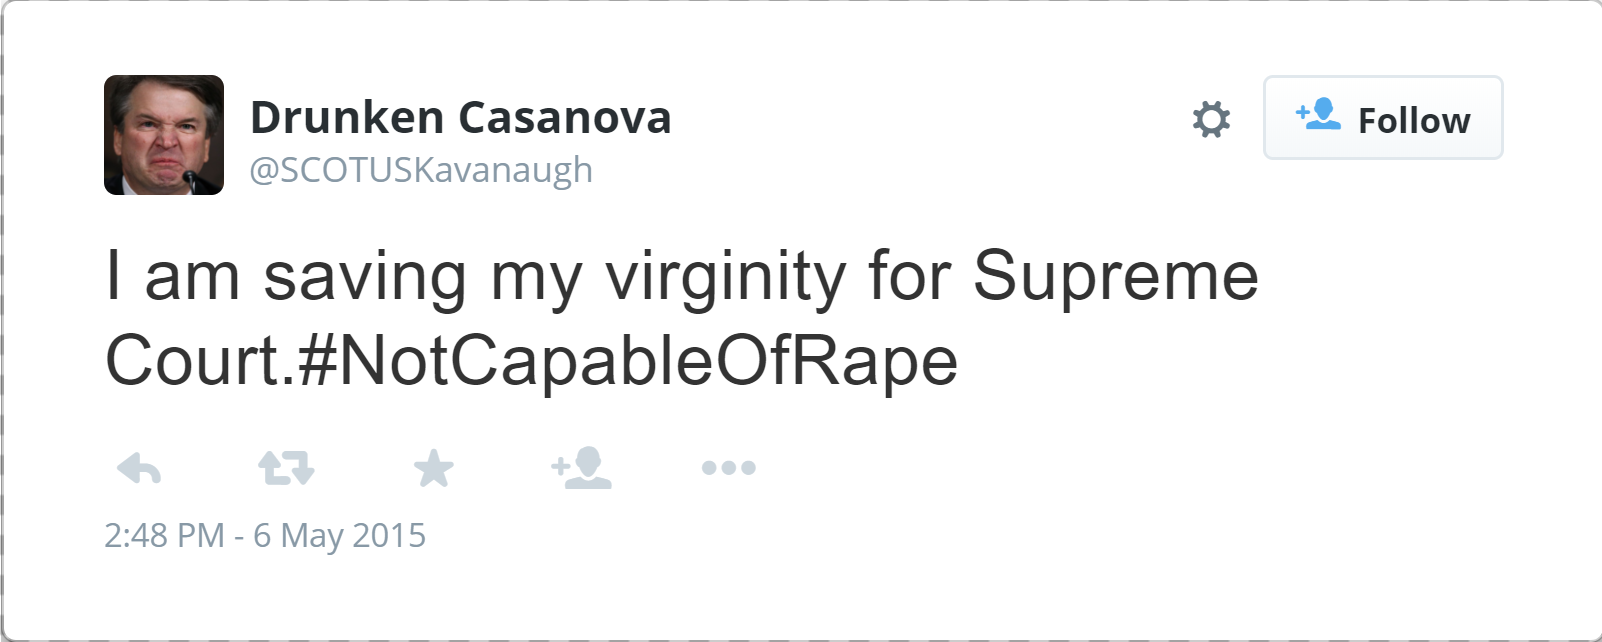Click the person-plus icon inside Follow button
This screenshot has width=1602, height=642.
pyautogui.click(x=1318, y=114)
